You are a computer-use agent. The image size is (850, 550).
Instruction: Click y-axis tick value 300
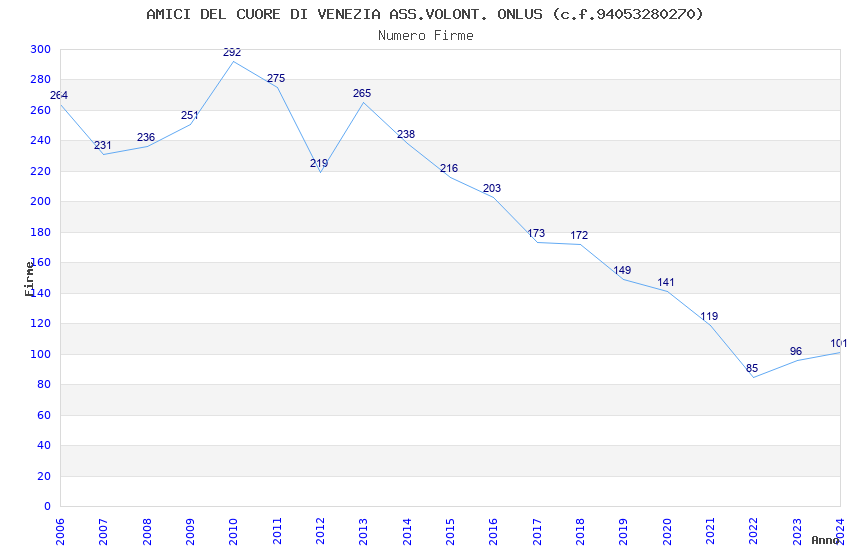click(x=41, y=49)
